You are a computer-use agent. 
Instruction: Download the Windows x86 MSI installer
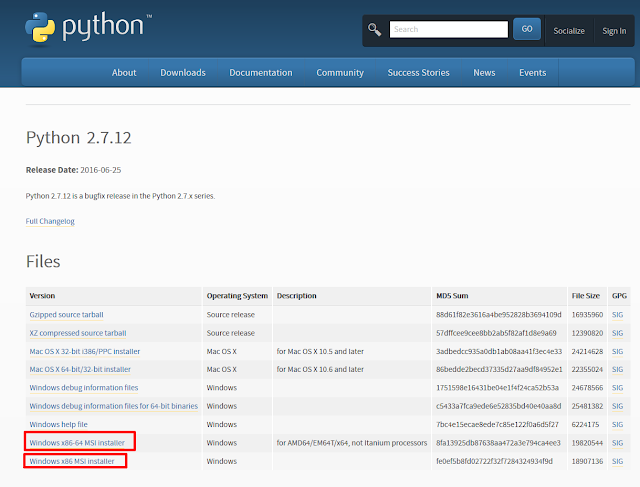[x=72, y=461]
